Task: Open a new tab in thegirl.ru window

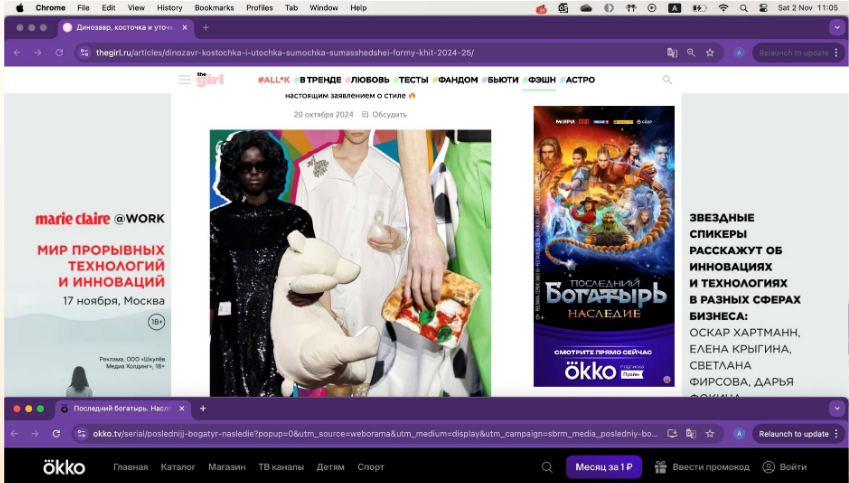Action: [205, 28]
